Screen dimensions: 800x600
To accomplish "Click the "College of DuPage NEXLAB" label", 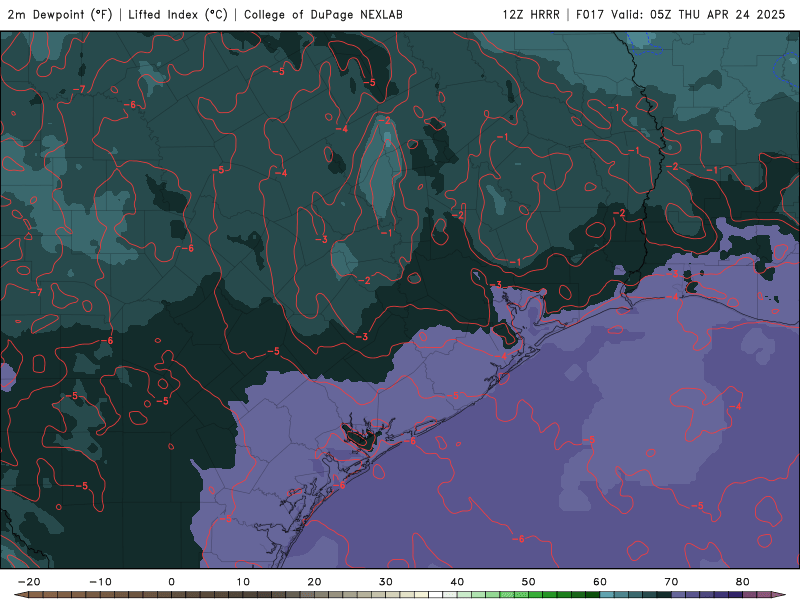I will pyautogui.click(x=323, y=15).
